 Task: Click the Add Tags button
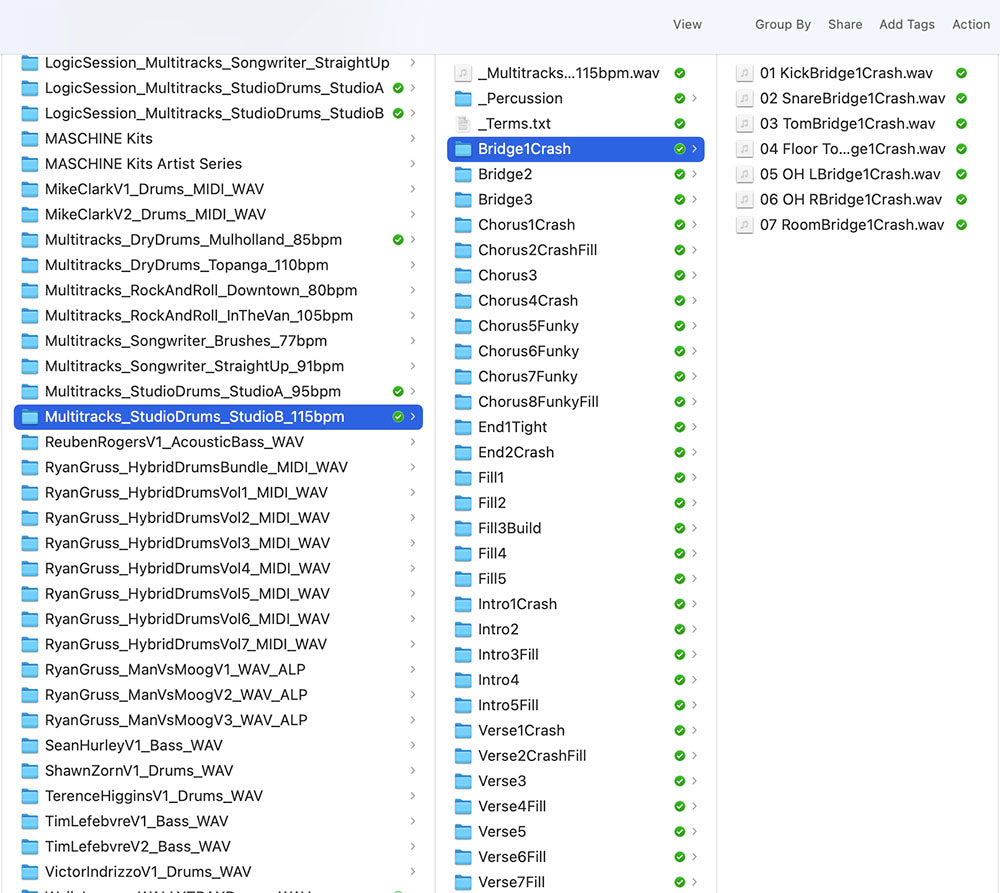(906, 24)
